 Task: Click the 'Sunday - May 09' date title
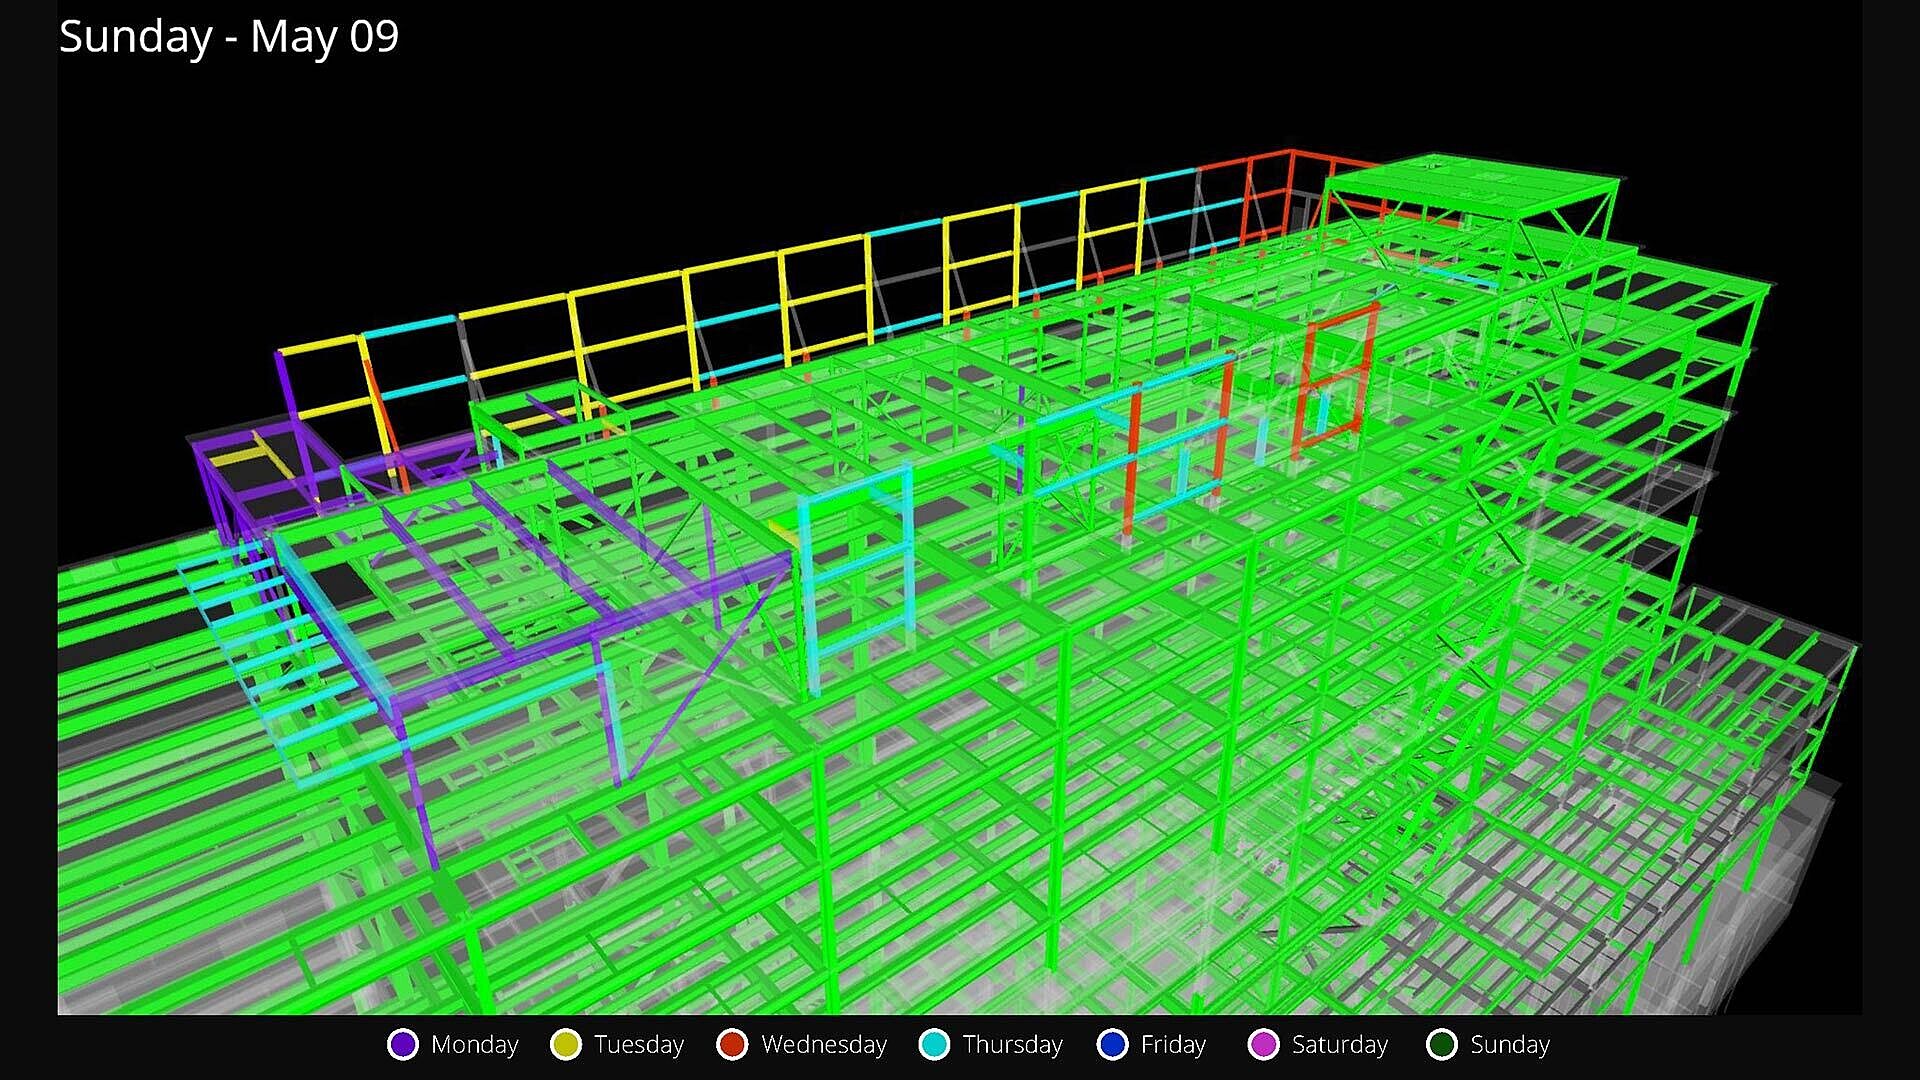tap(229, 37)
